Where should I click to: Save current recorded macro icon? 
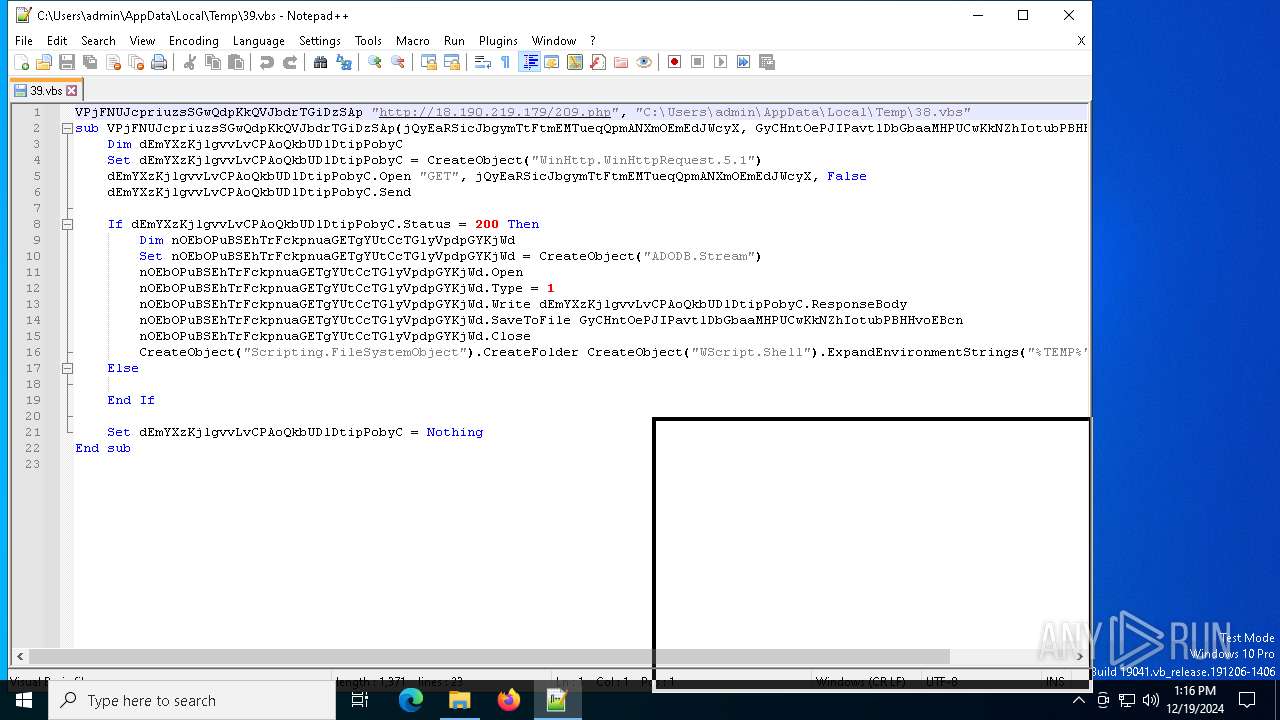(767, 62)
